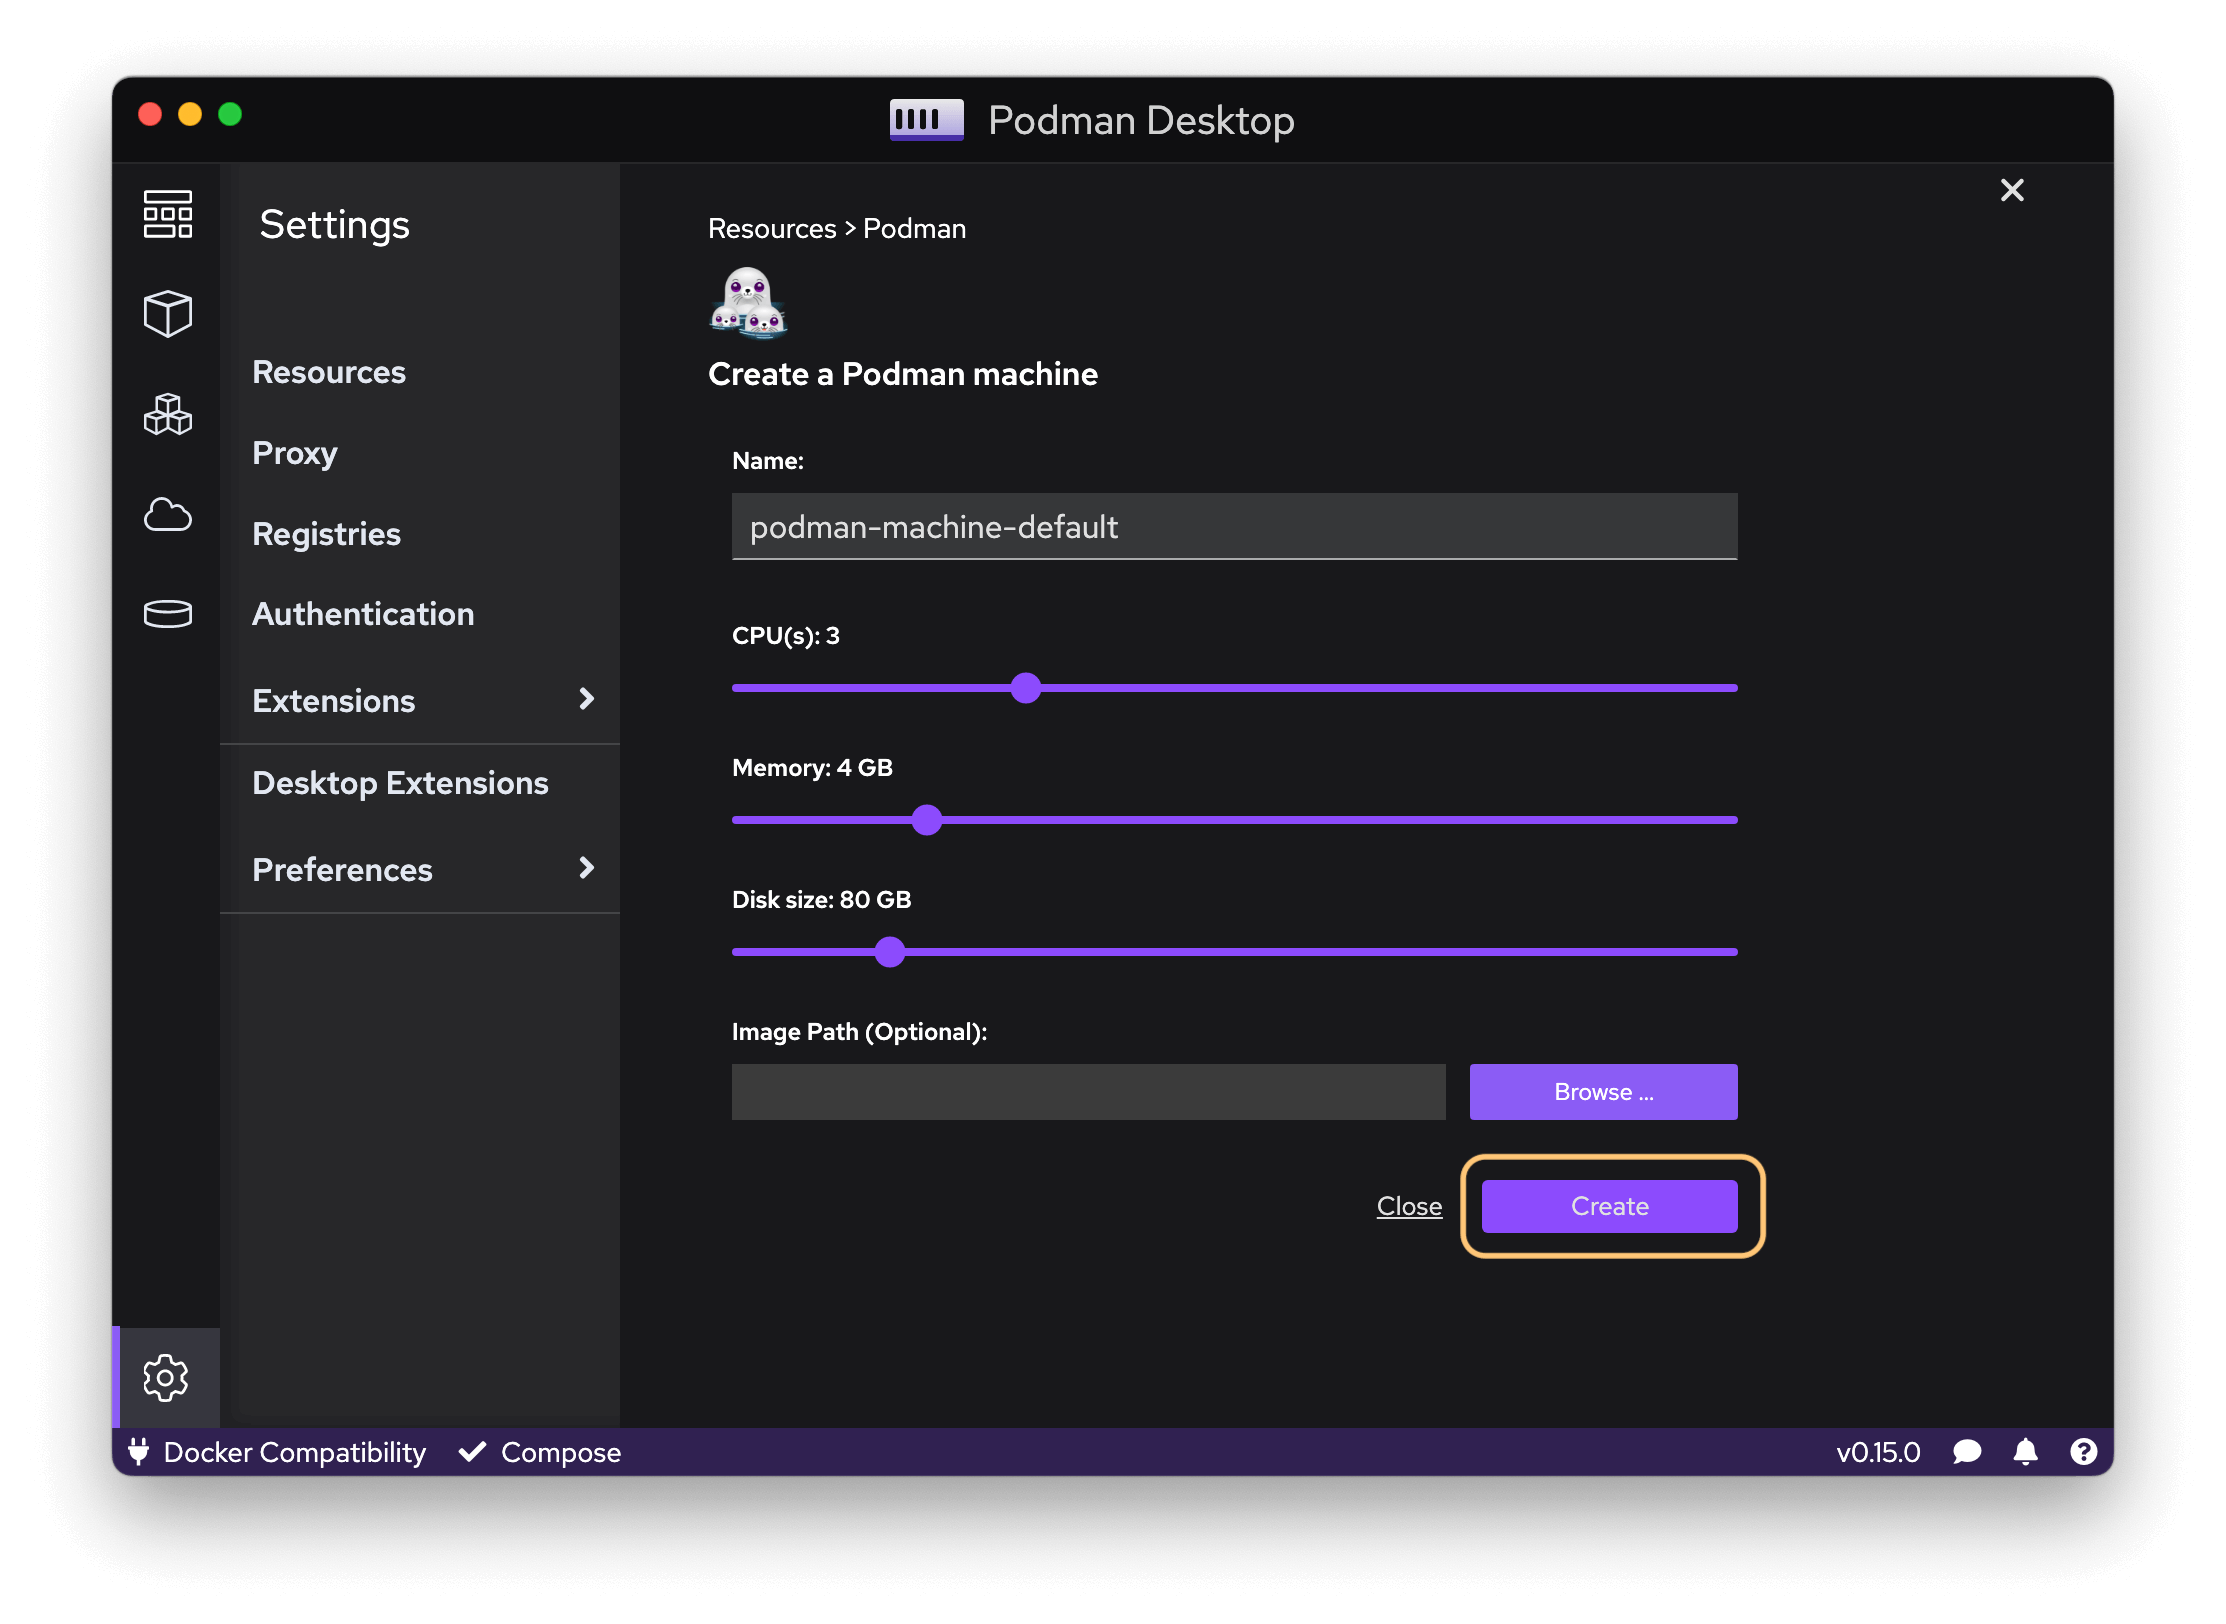Click the Compose status text
The height and width of the screenshot is (1624, 2226).
click(561, 1452)
